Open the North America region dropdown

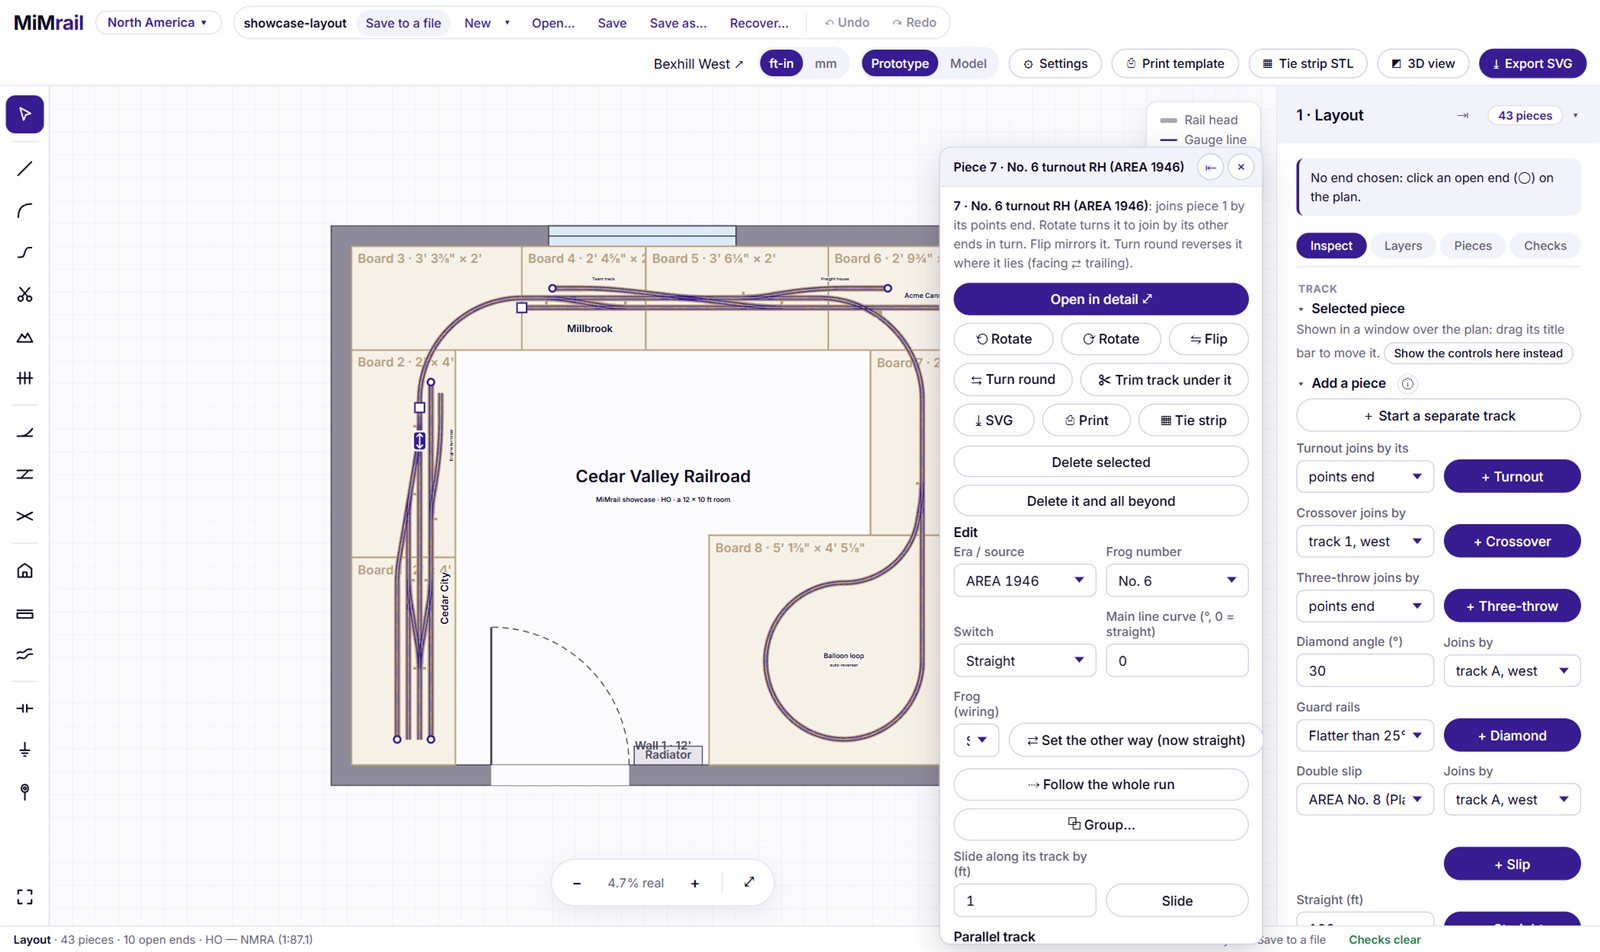pos(158,22)
